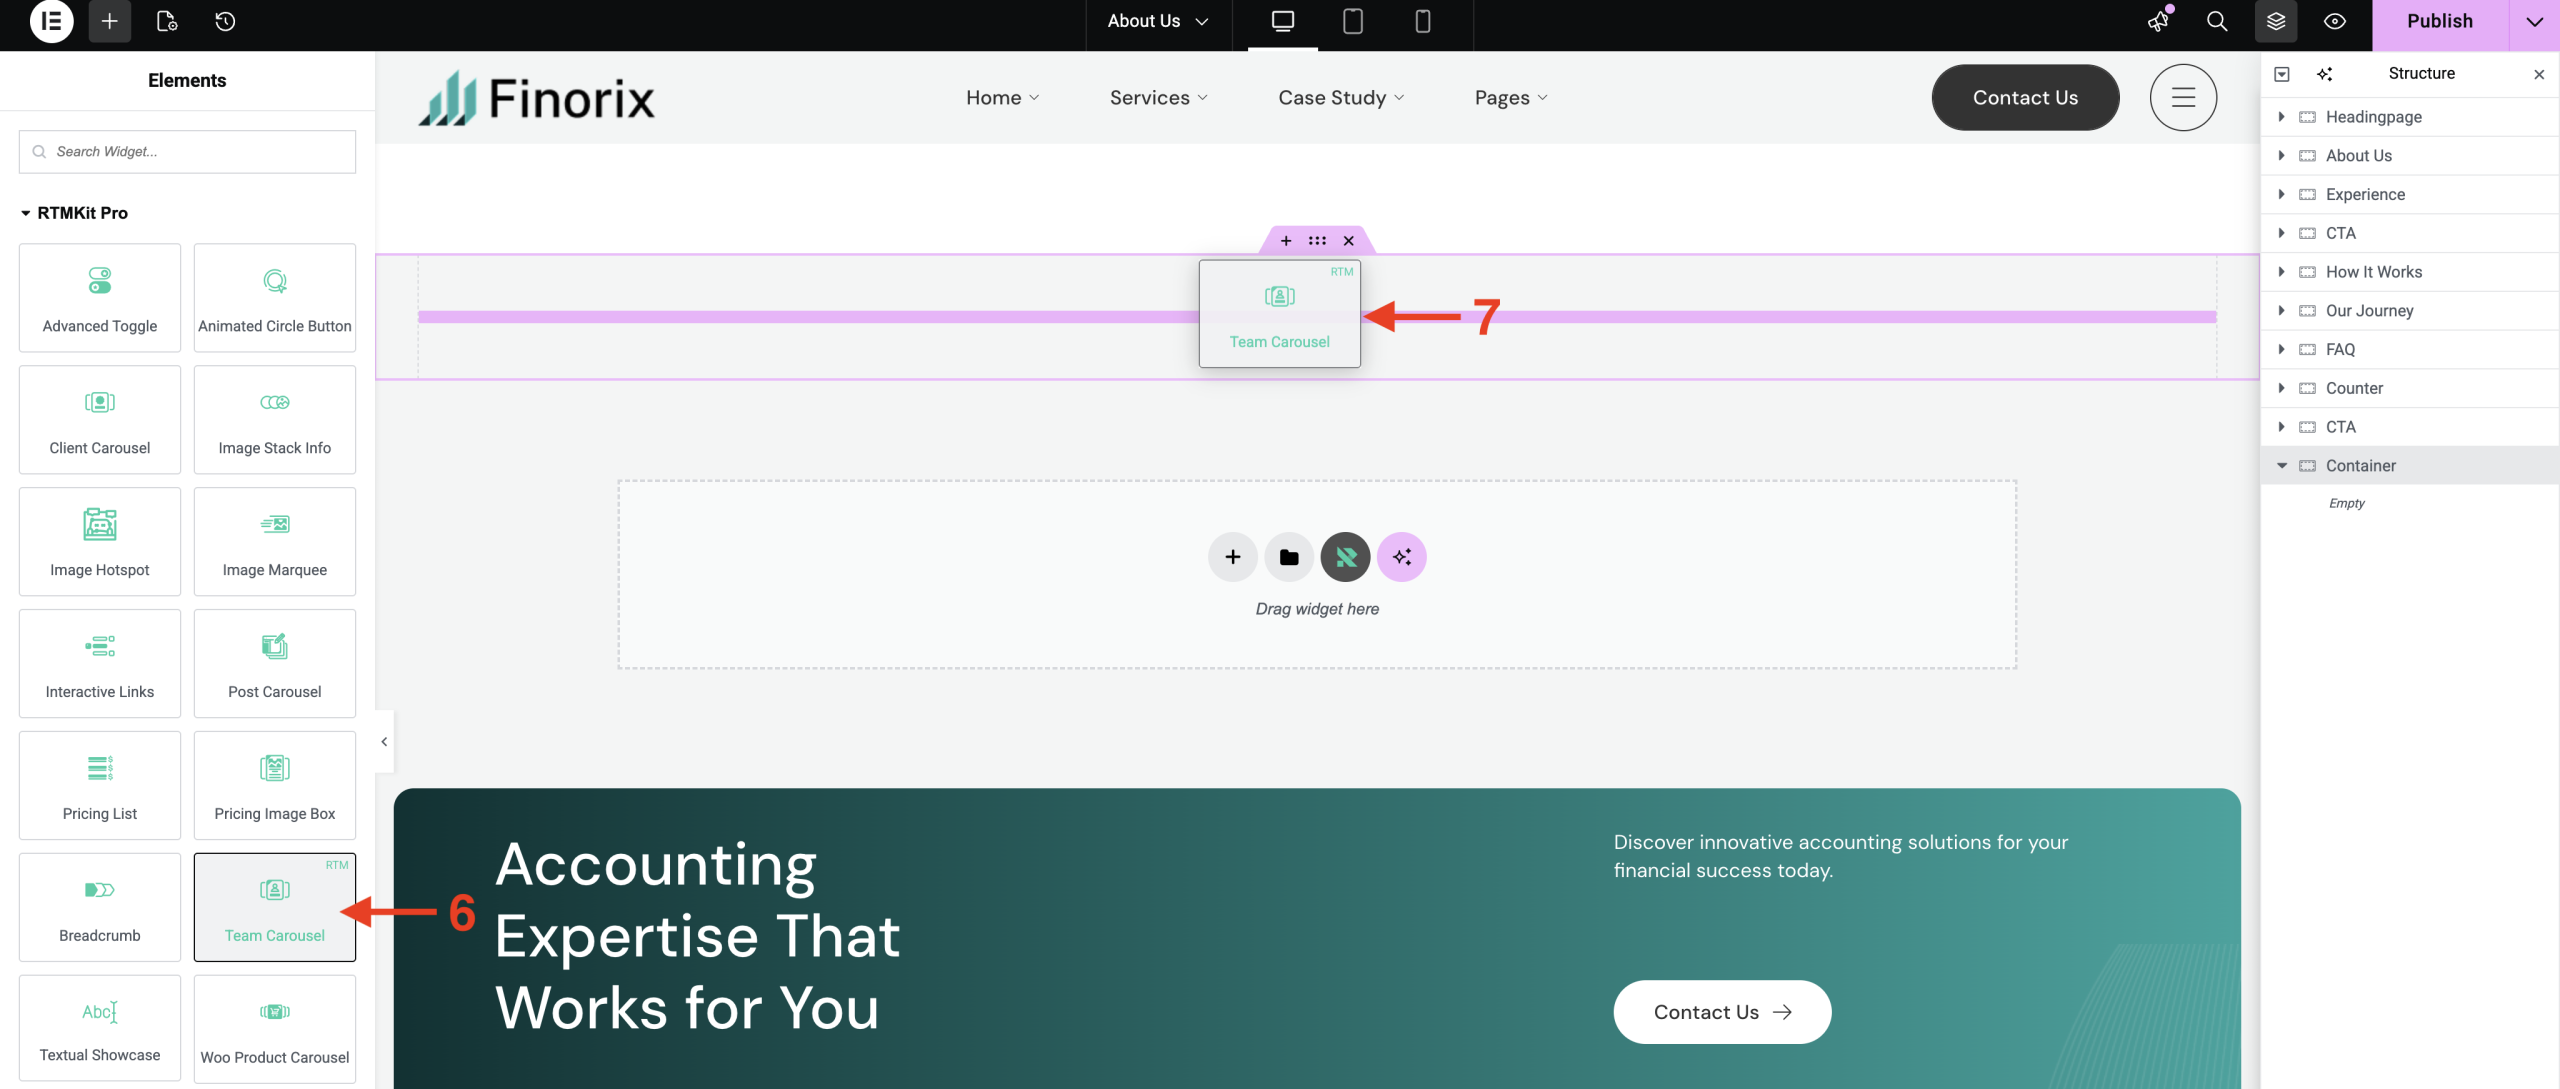Screen dimensions: 2560x1089
Task: Switch to mobile responsive view
Action: coord(1422,21)
